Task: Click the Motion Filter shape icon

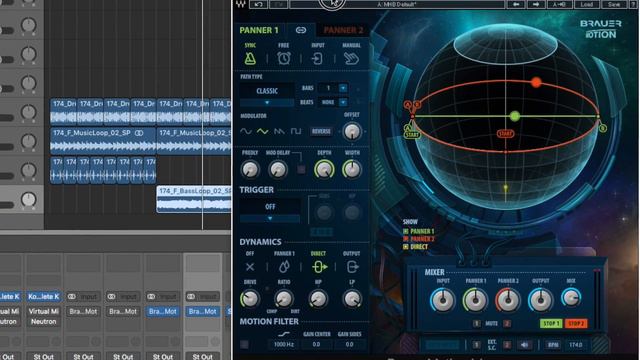Action: point(284,334)
